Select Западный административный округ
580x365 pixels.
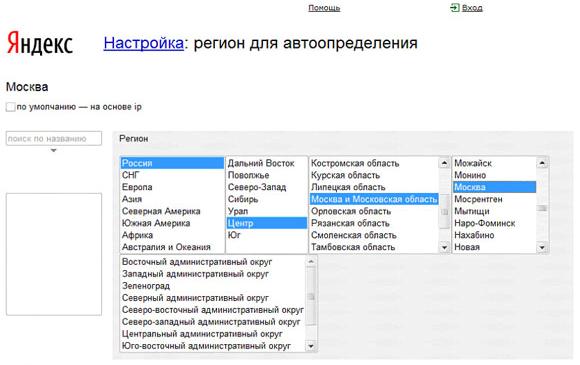point(213,274)
